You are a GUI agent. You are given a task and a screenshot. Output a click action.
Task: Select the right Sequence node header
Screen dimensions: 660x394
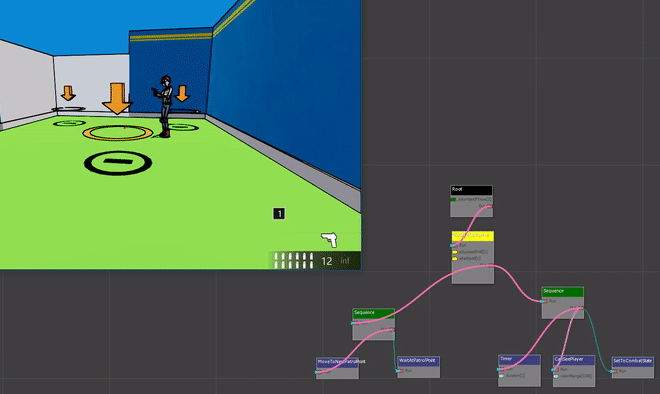(x=562, y=292)
